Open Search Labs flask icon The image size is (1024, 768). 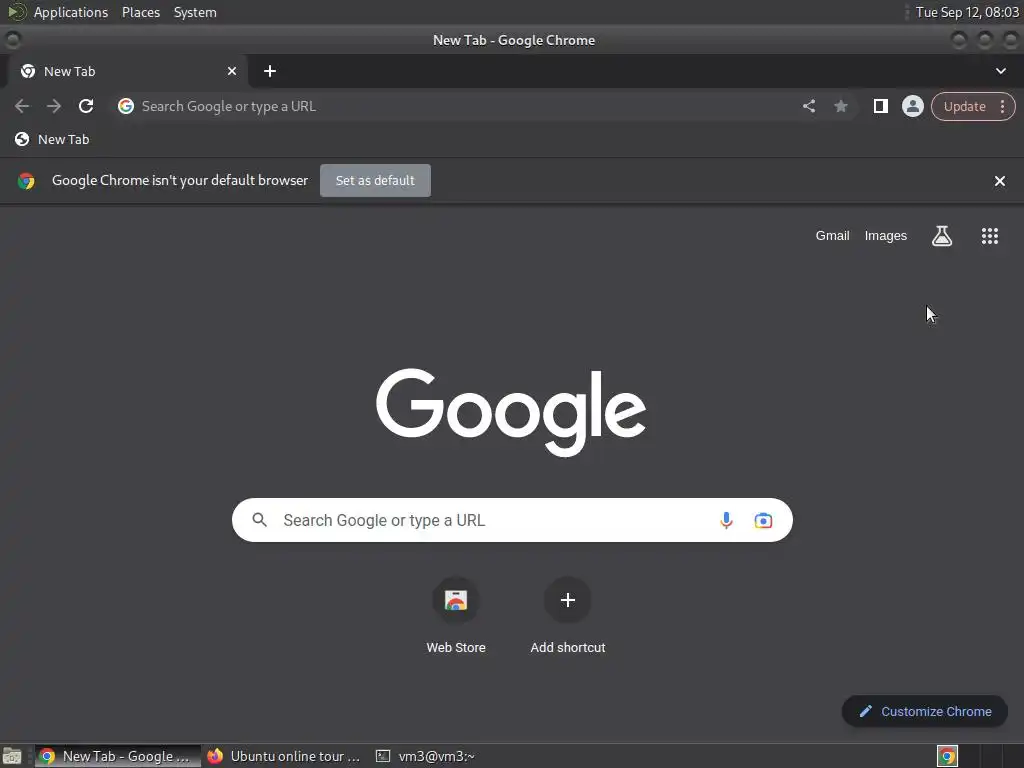click(941, 236)
